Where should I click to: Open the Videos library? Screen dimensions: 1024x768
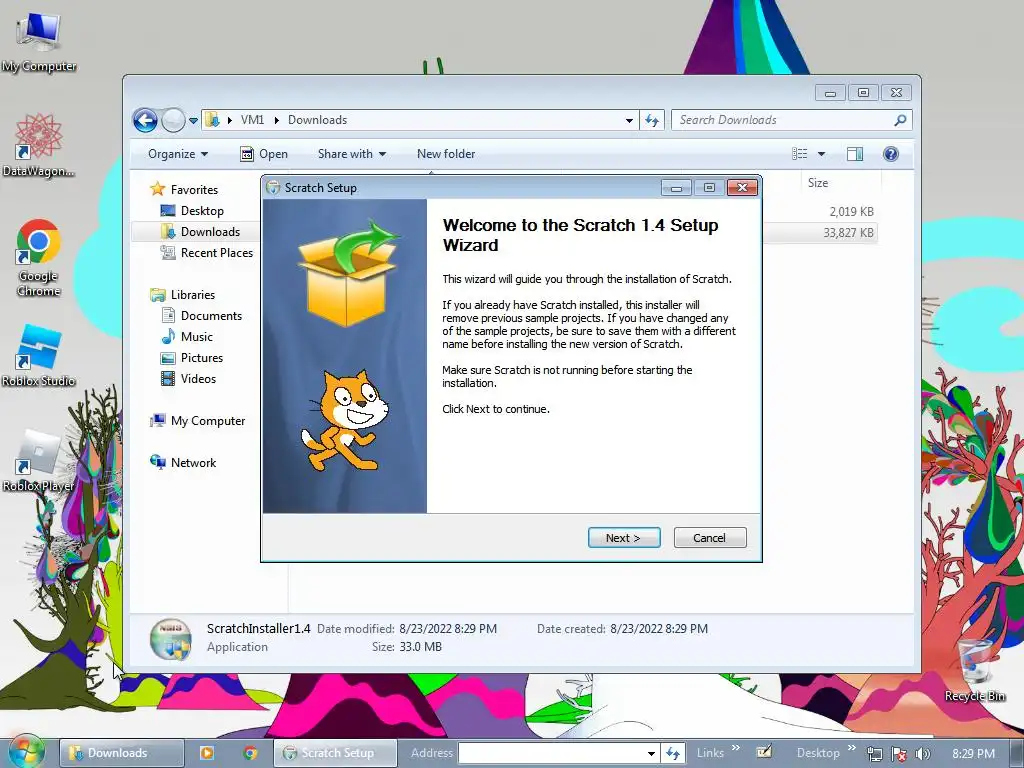(x=198, y=379)
